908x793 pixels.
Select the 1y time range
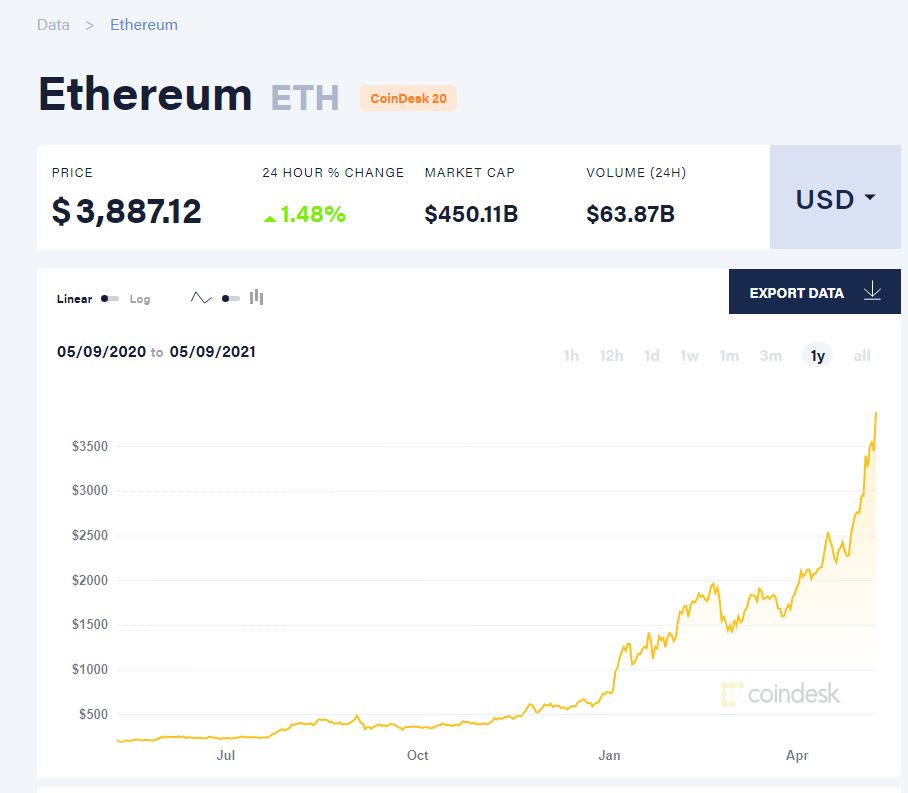click(817, 356)
